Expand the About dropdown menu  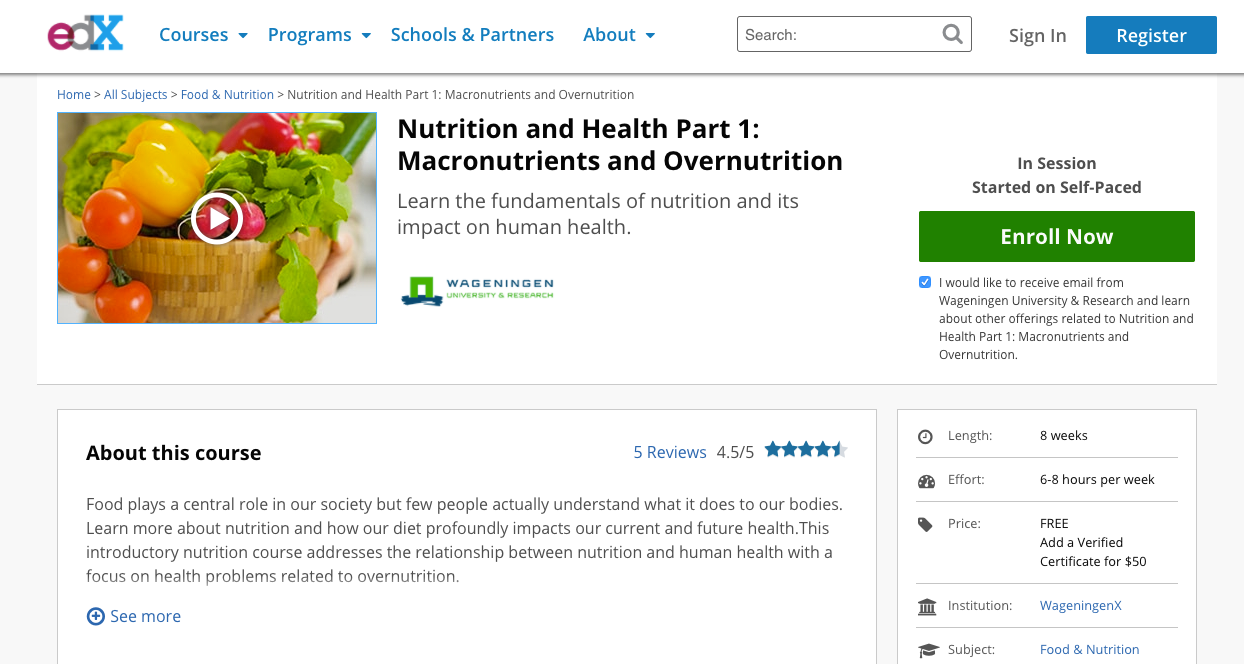click(x=619, y=35)
